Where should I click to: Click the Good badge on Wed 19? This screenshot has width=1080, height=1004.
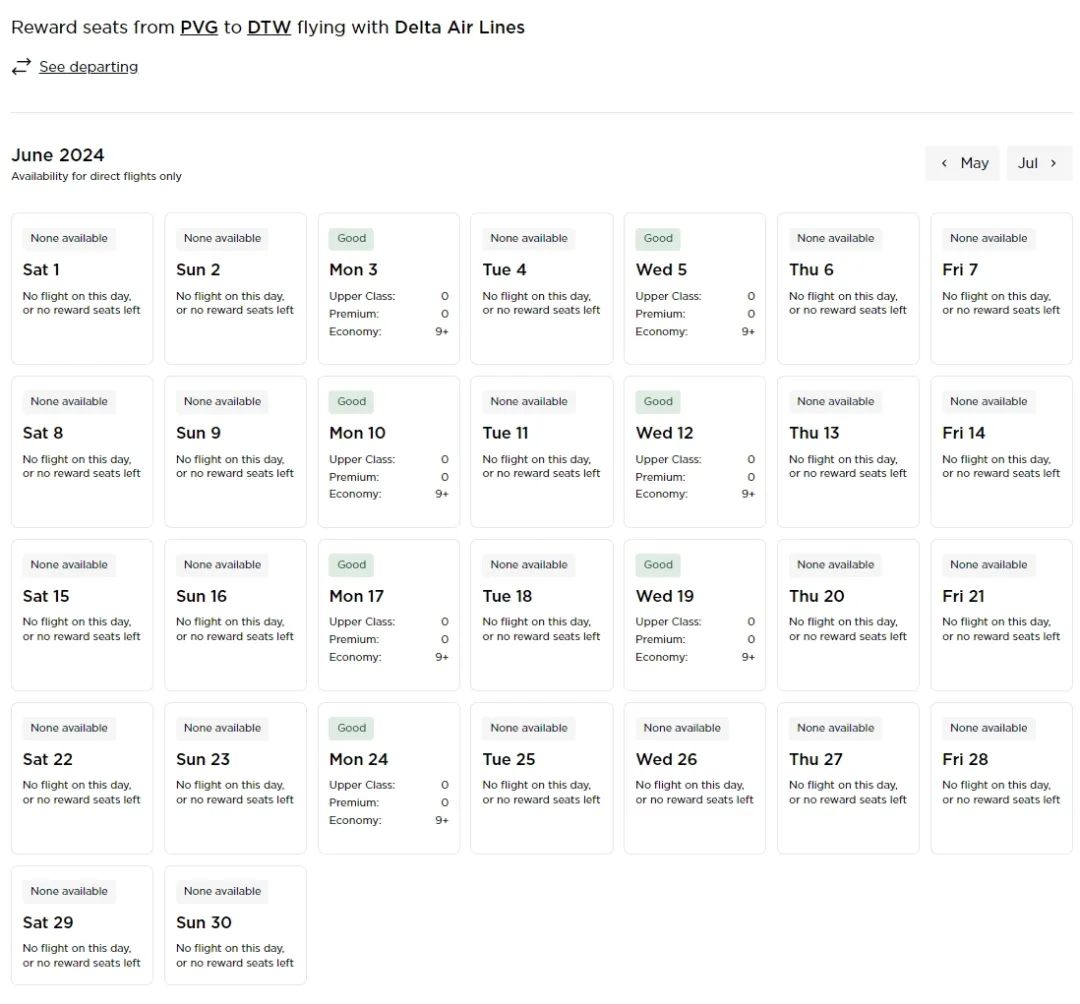click(x=658, y=565)
